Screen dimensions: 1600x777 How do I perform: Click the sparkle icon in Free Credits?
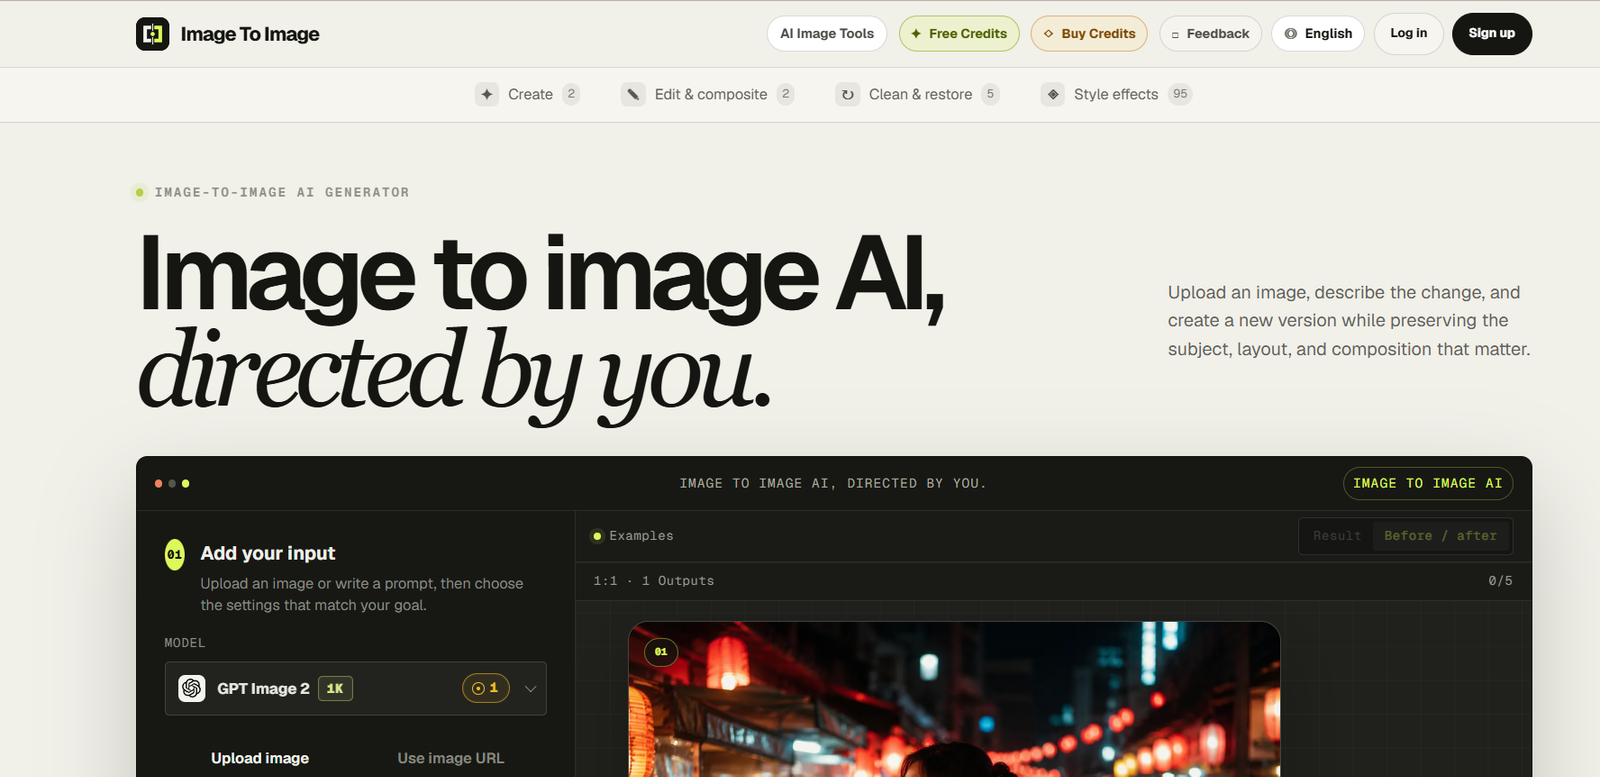click(916, 34)
